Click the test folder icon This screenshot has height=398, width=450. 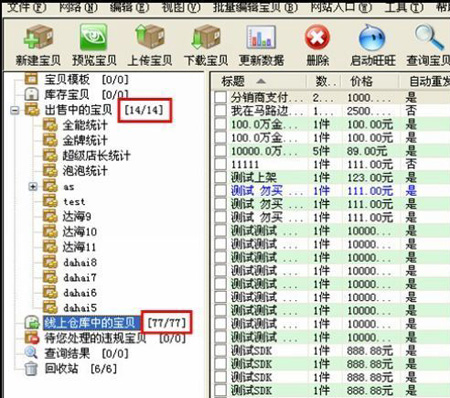[x=50, y=202]
